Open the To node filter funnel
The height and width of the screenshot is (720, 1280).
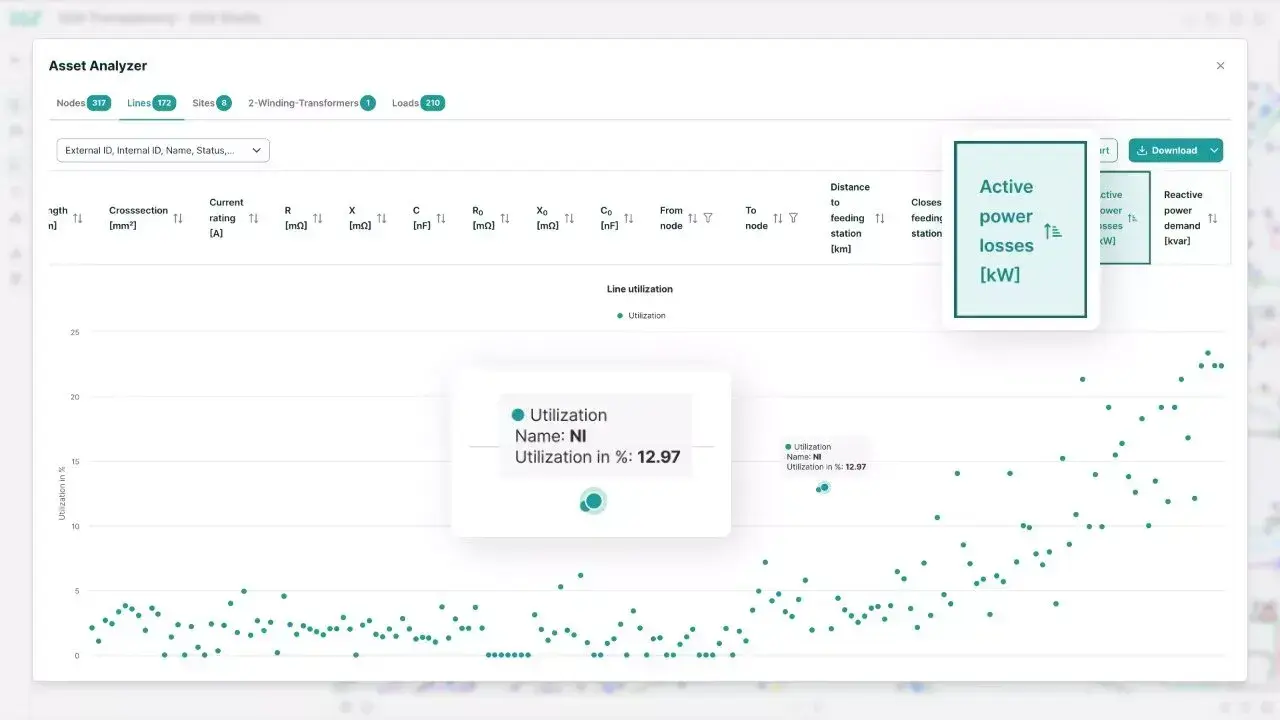coord(793,218)
